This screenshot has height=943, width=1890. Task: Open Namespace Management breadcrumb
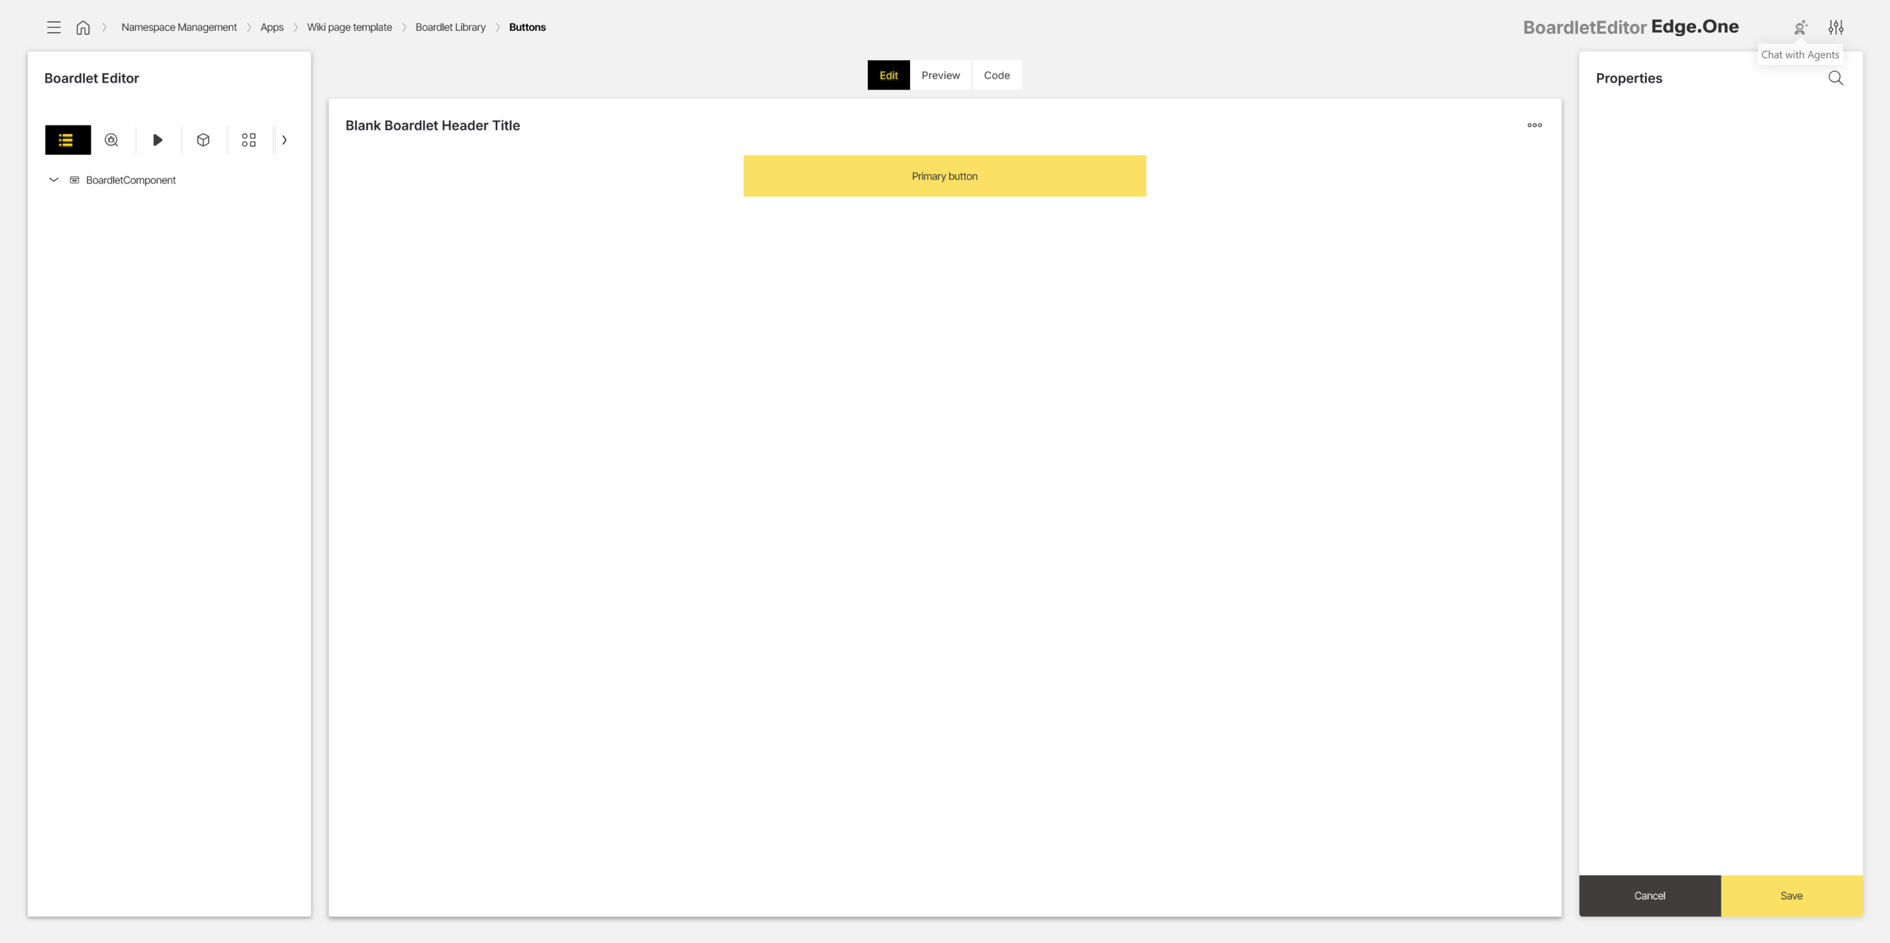pyautogui.click(x=179, y=28)
